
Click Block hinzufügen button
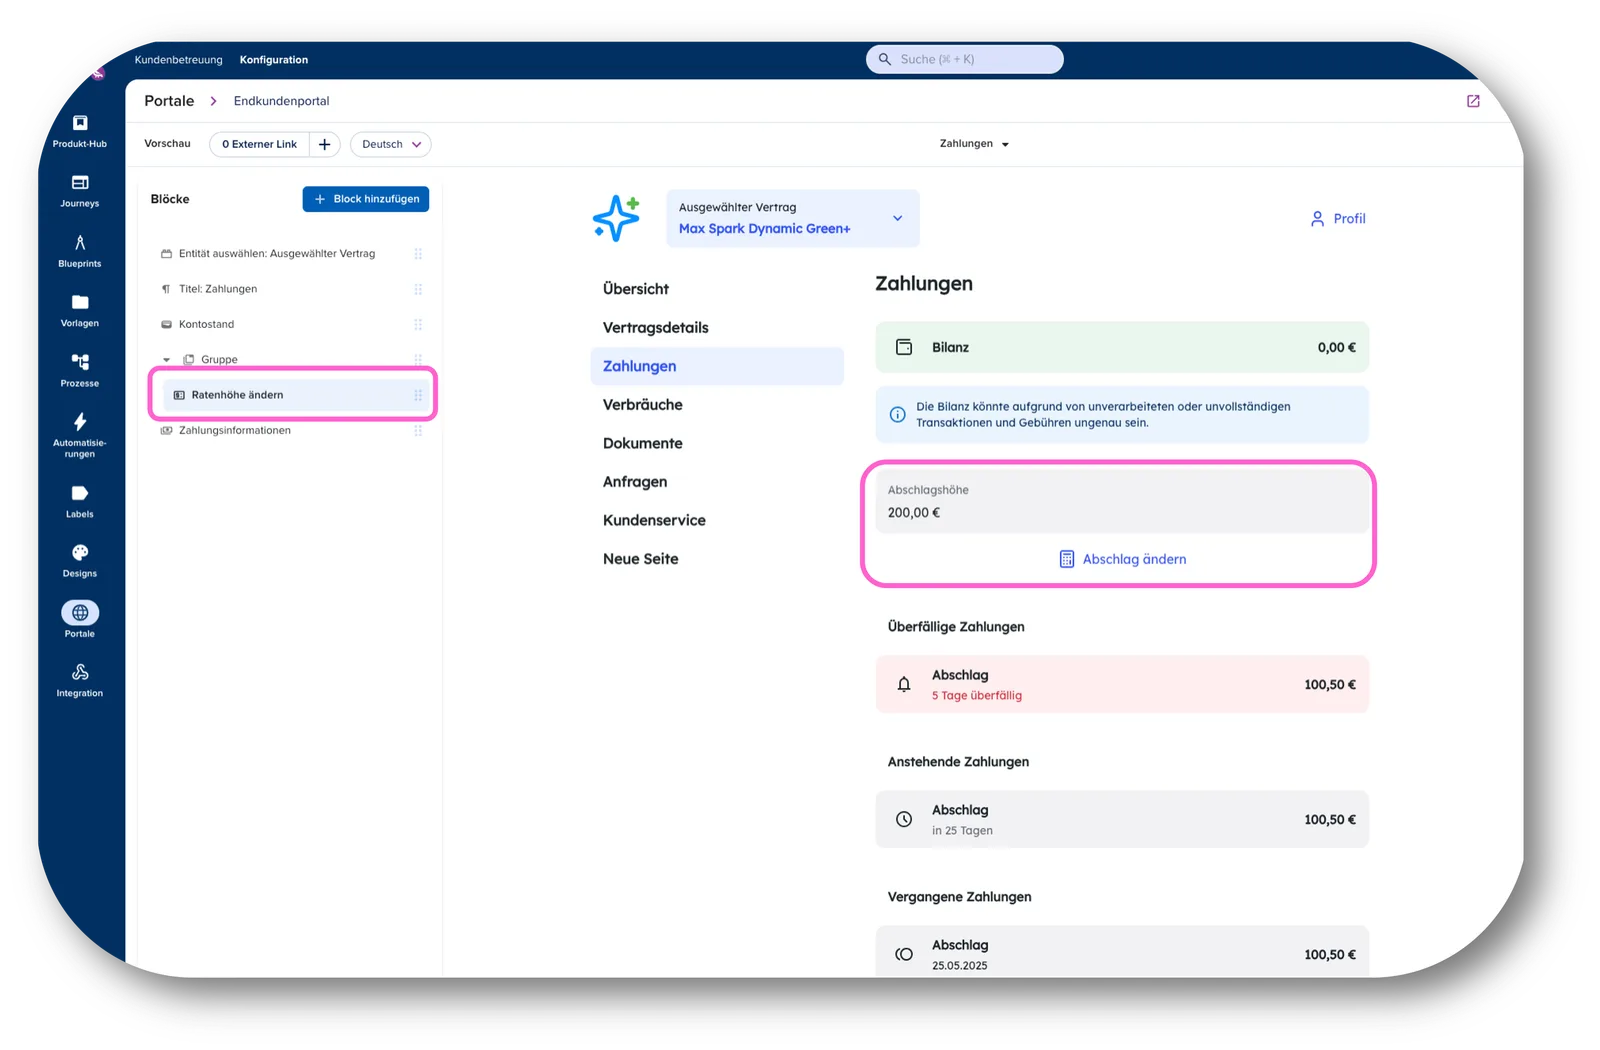tap(366, 199)
